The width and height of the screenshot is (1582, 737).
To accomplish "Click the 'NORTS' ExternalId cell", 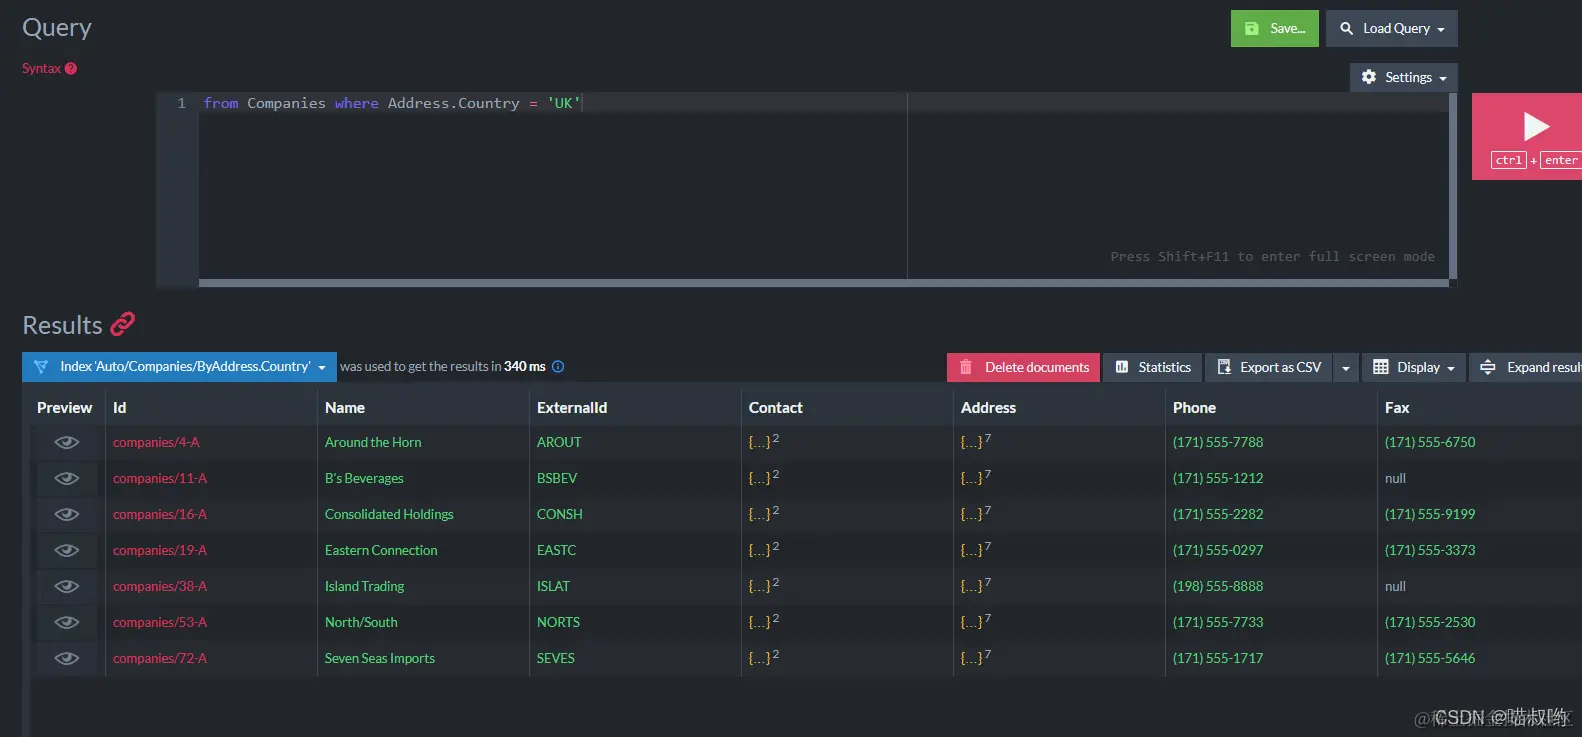I will pyautogui.click(x=558, y=622).
